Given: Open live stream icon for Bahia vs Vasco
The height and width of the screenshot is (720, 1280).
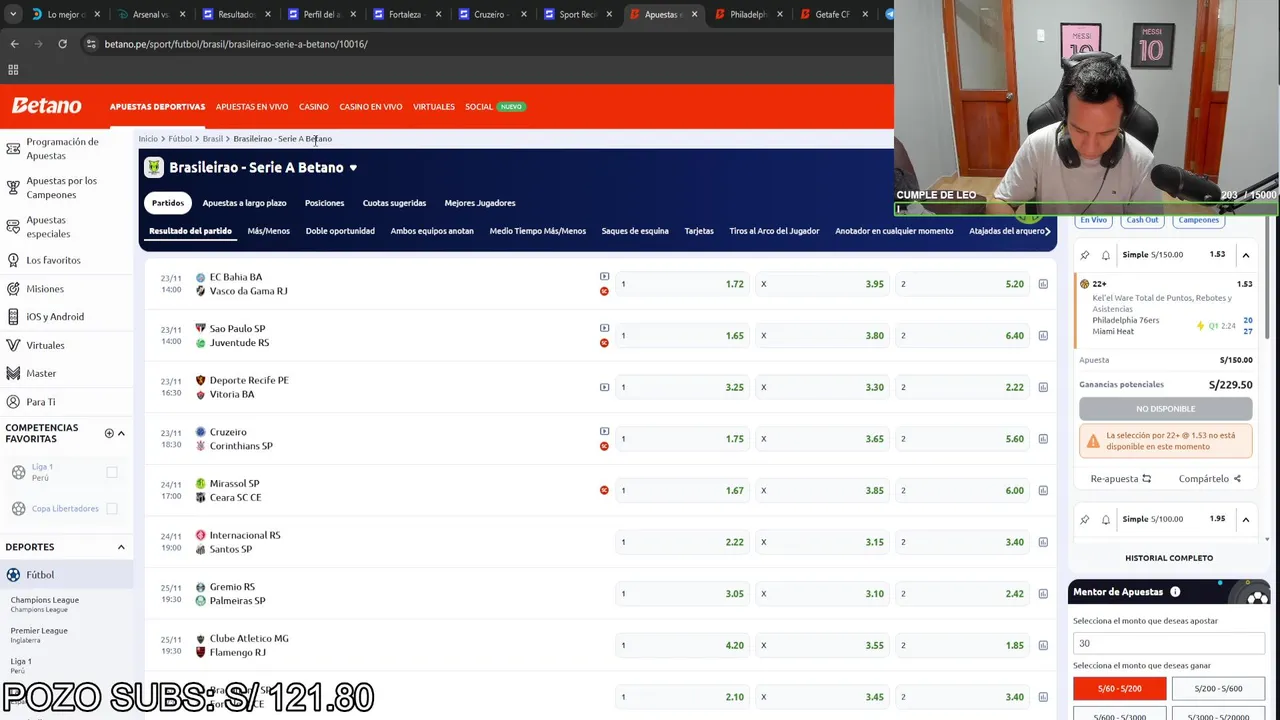Looking at the screenshot, I should [x=604, y=276].
